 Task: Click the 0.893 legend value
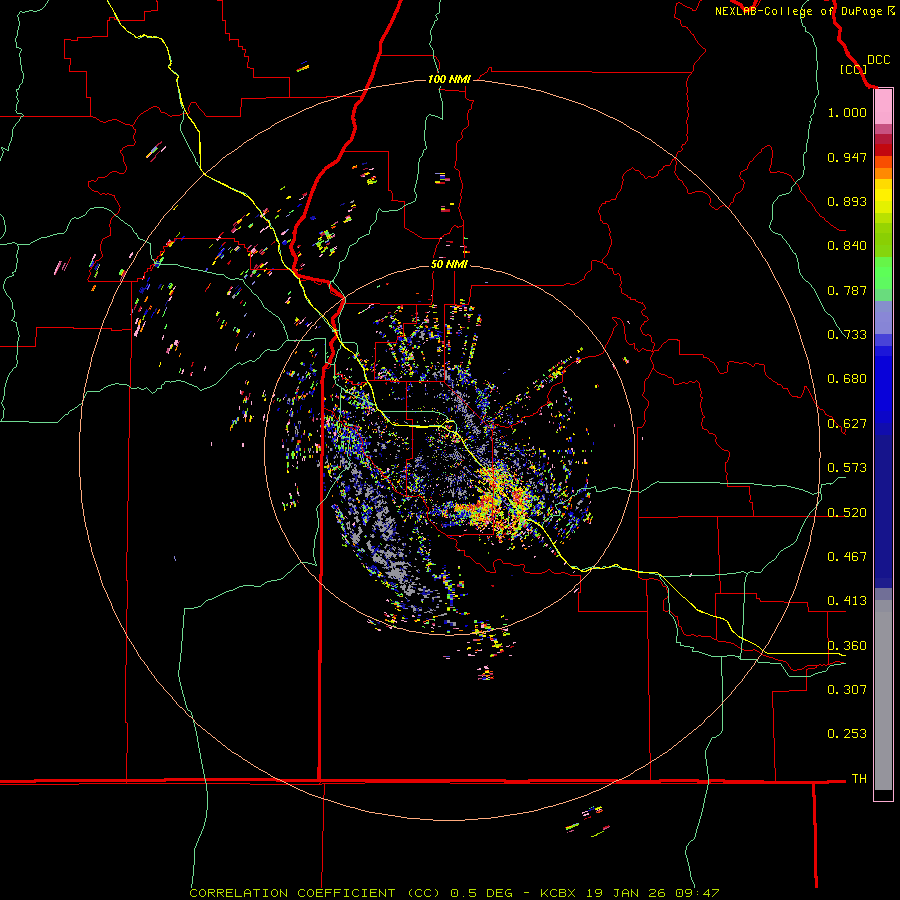pyautogui.click(x=847, y=201)
